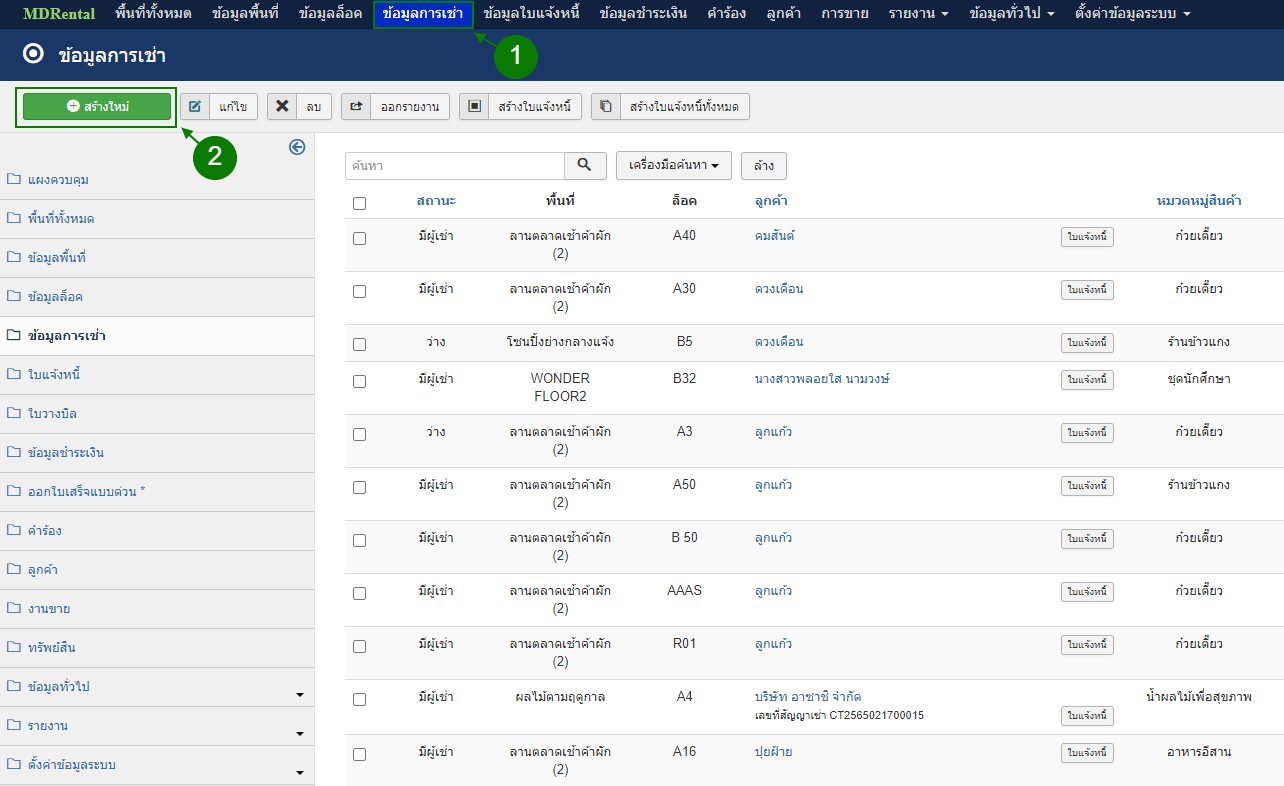Check the row for lock A50

coord(360,487)
